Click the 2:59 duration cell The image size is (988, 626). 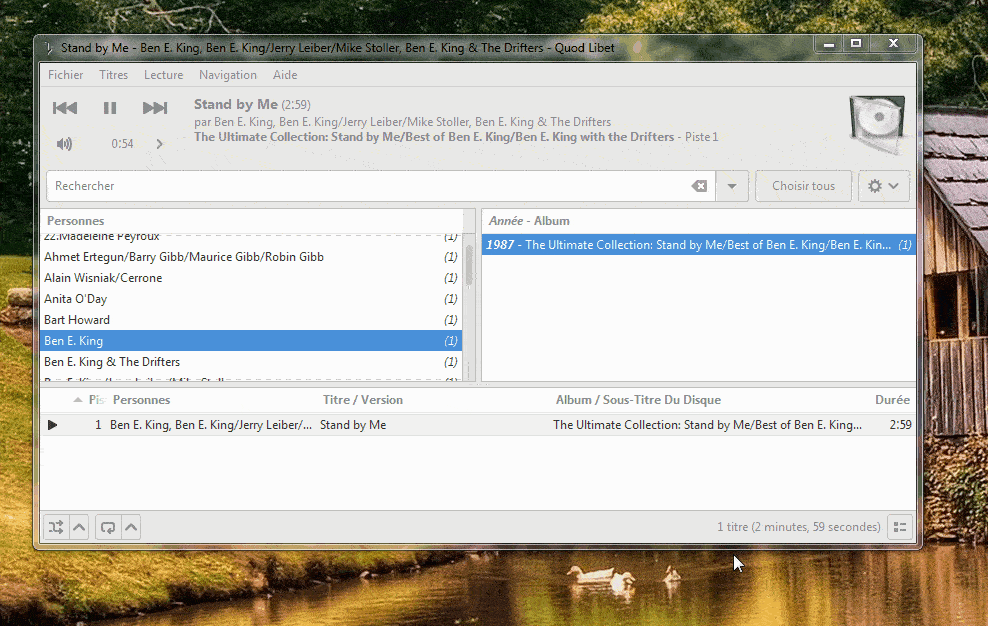click(x=900, y=425)
